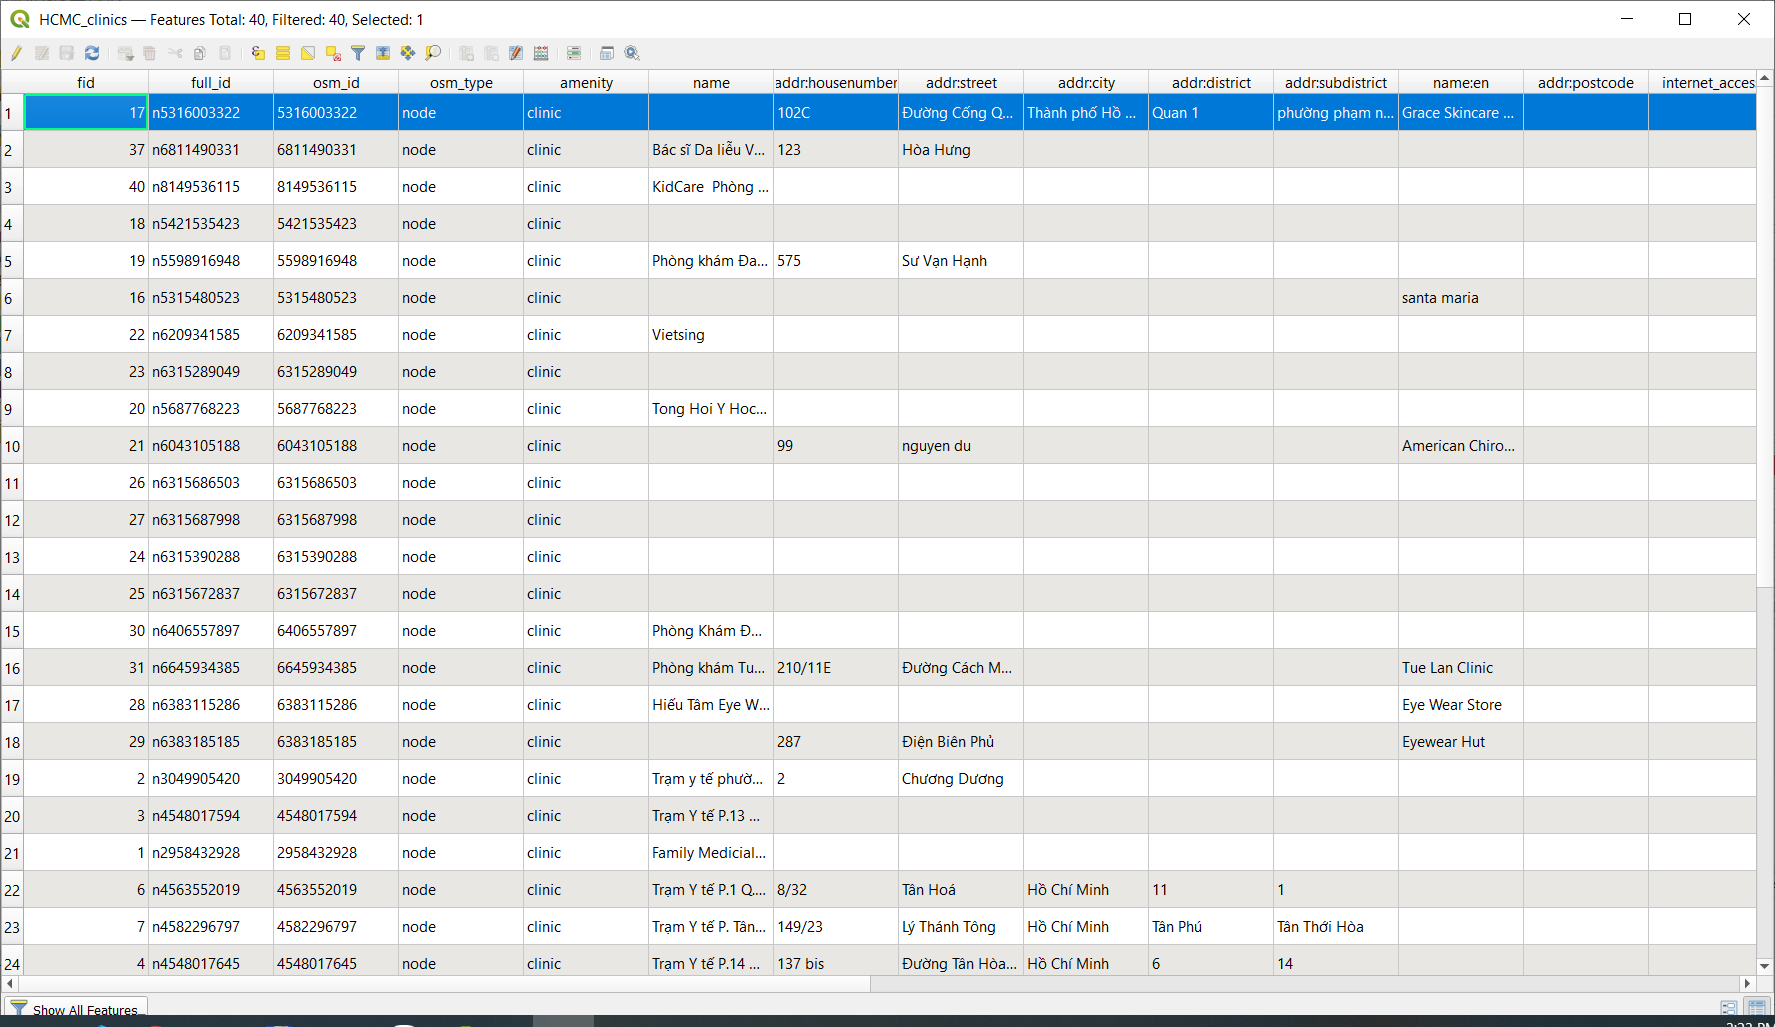
Task: Delete field column icon
Action: [491, 53]
